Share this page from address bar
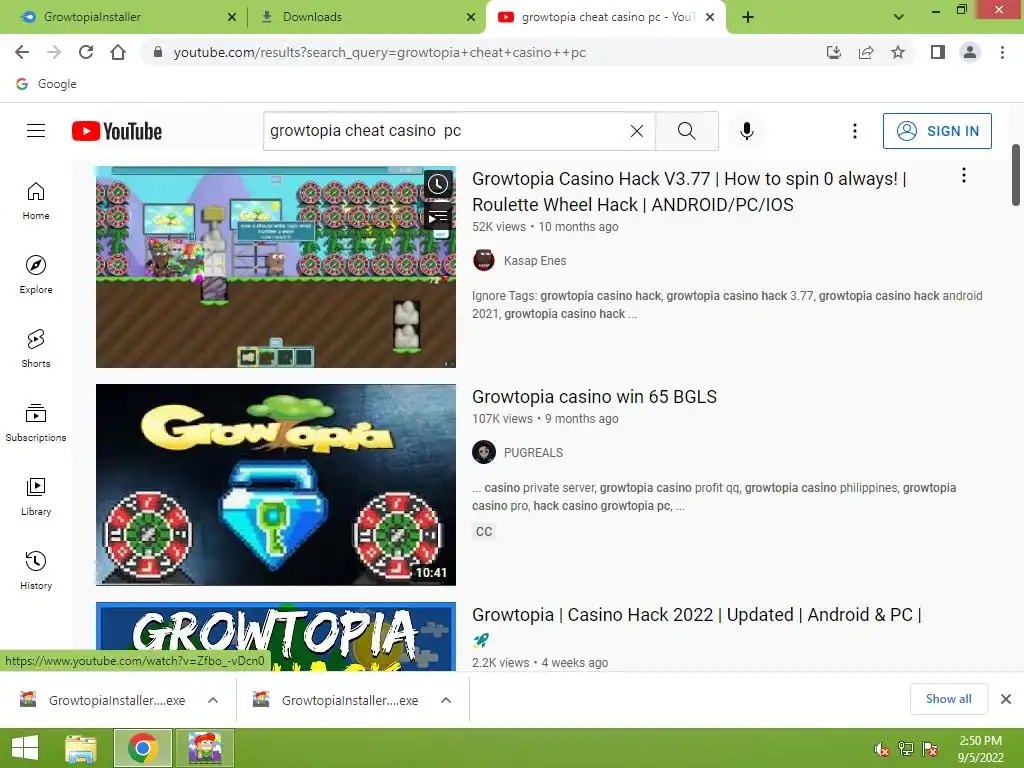The image size is (1024, 768). [866, 52]
